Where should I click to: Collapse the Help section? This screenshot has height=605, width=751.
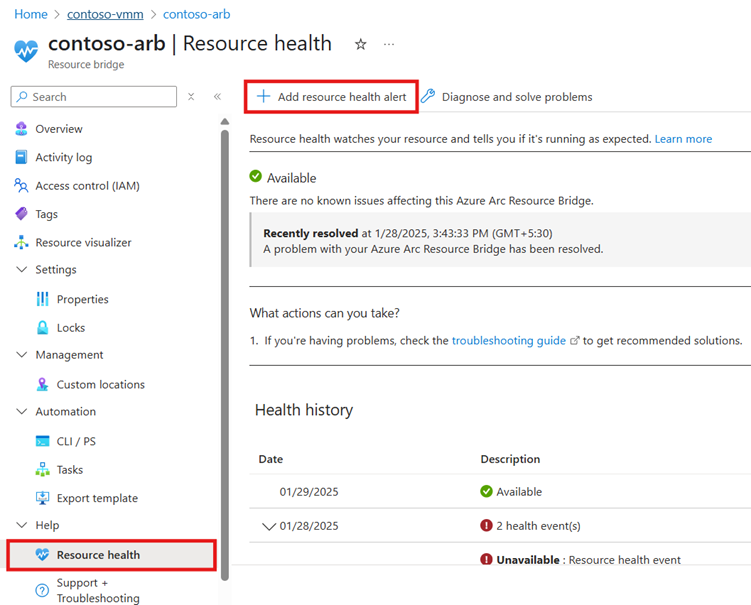pos(22,525)
